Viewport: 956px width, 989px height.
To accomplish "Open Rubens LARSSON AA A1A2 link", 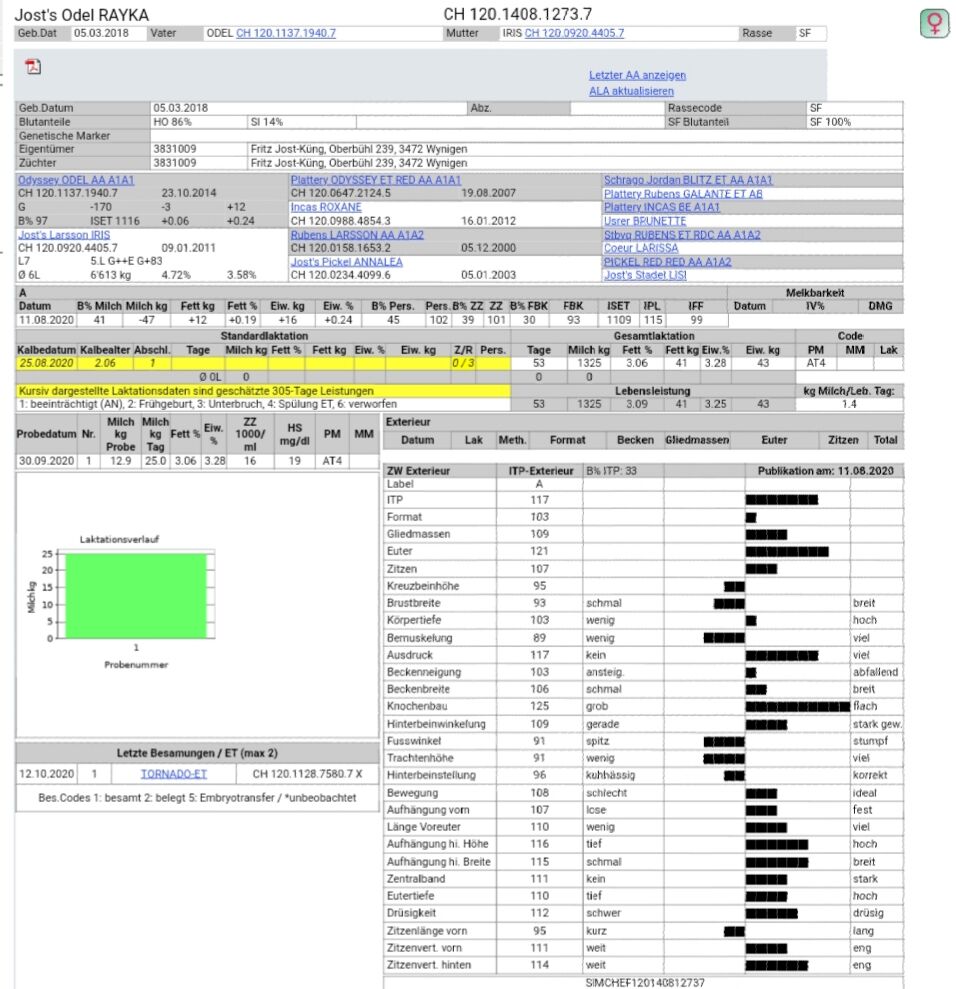I will pyautogui.click(x=357, y=235).
